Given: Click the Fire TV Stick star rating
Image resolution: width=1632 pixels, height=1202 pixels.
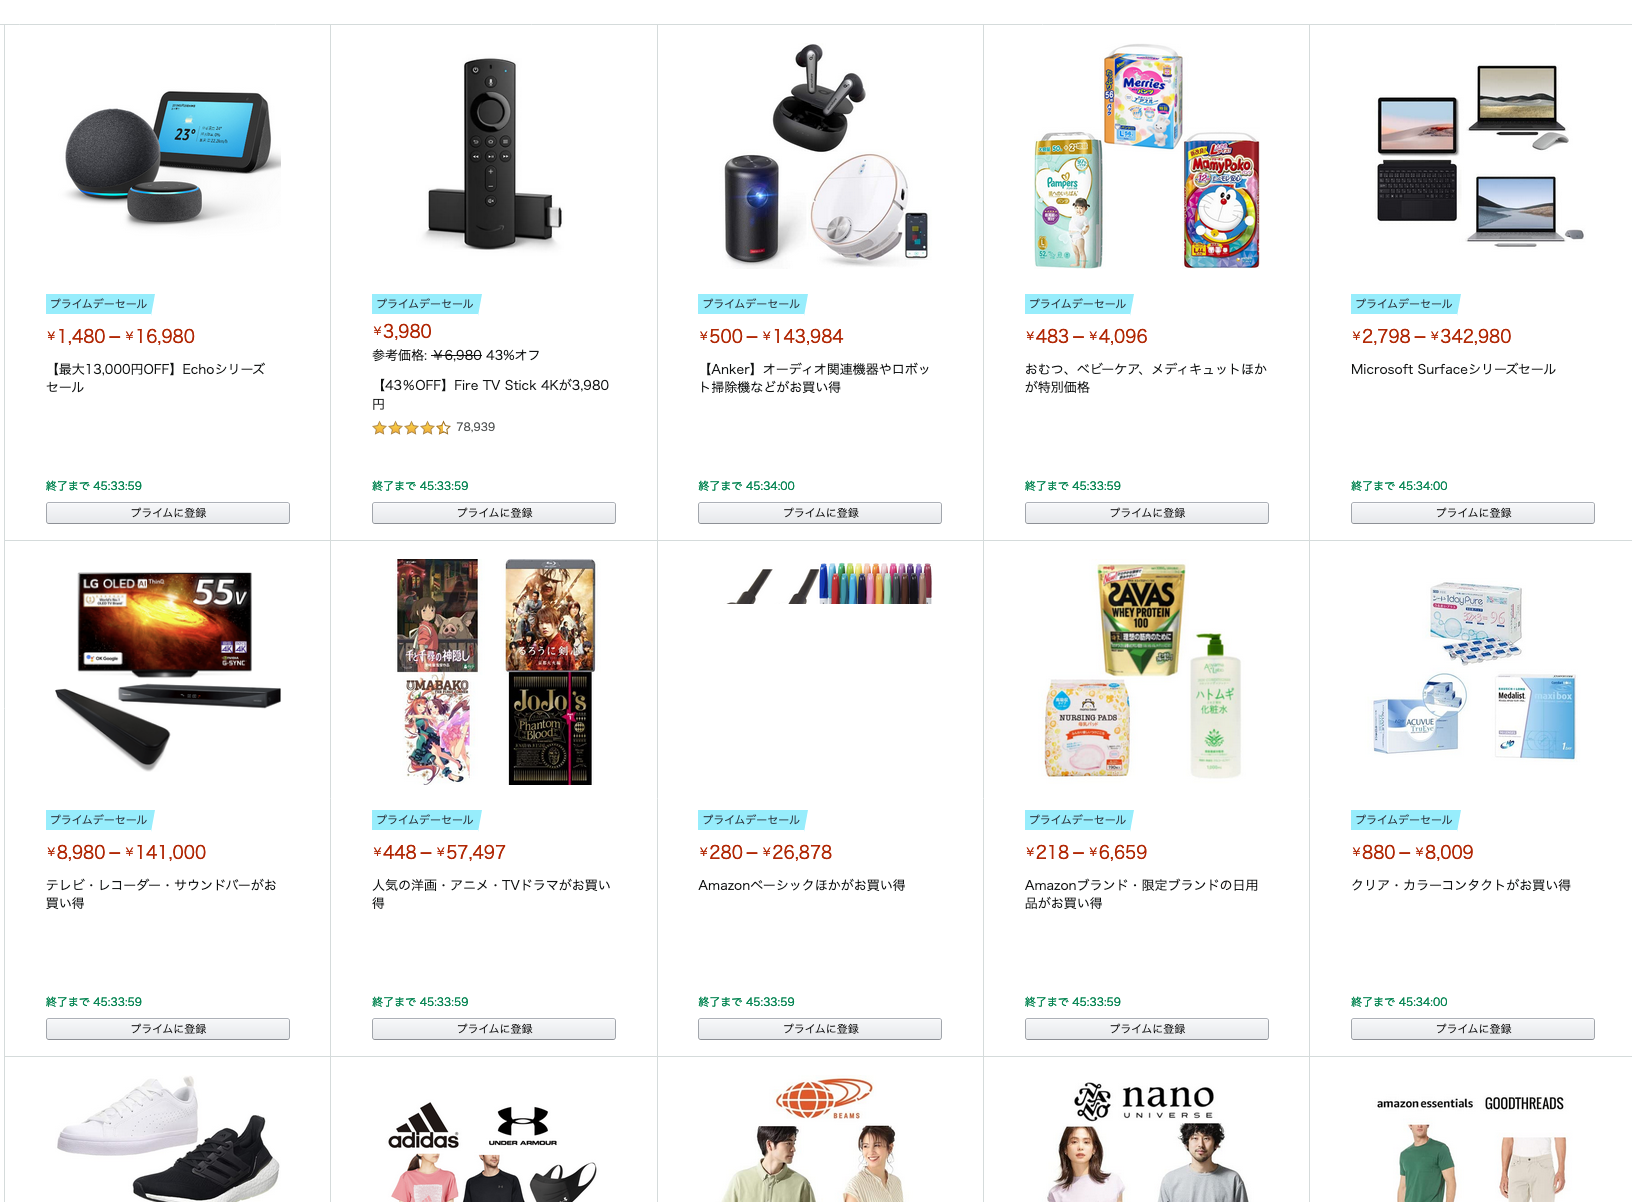Looking at the screenshot, I should pyautogui.click(x=411, y=428).
